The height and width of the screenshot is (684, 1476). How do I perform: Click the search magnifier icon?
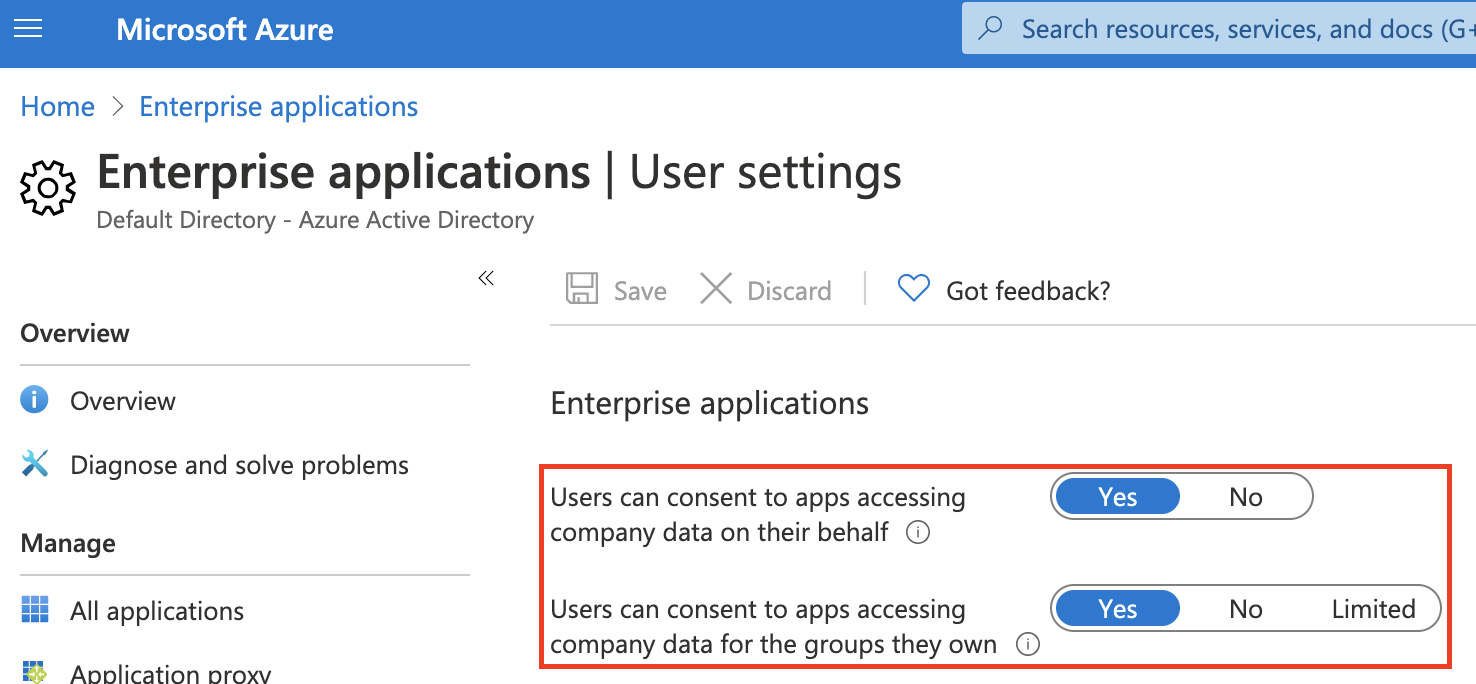(990, 29)
